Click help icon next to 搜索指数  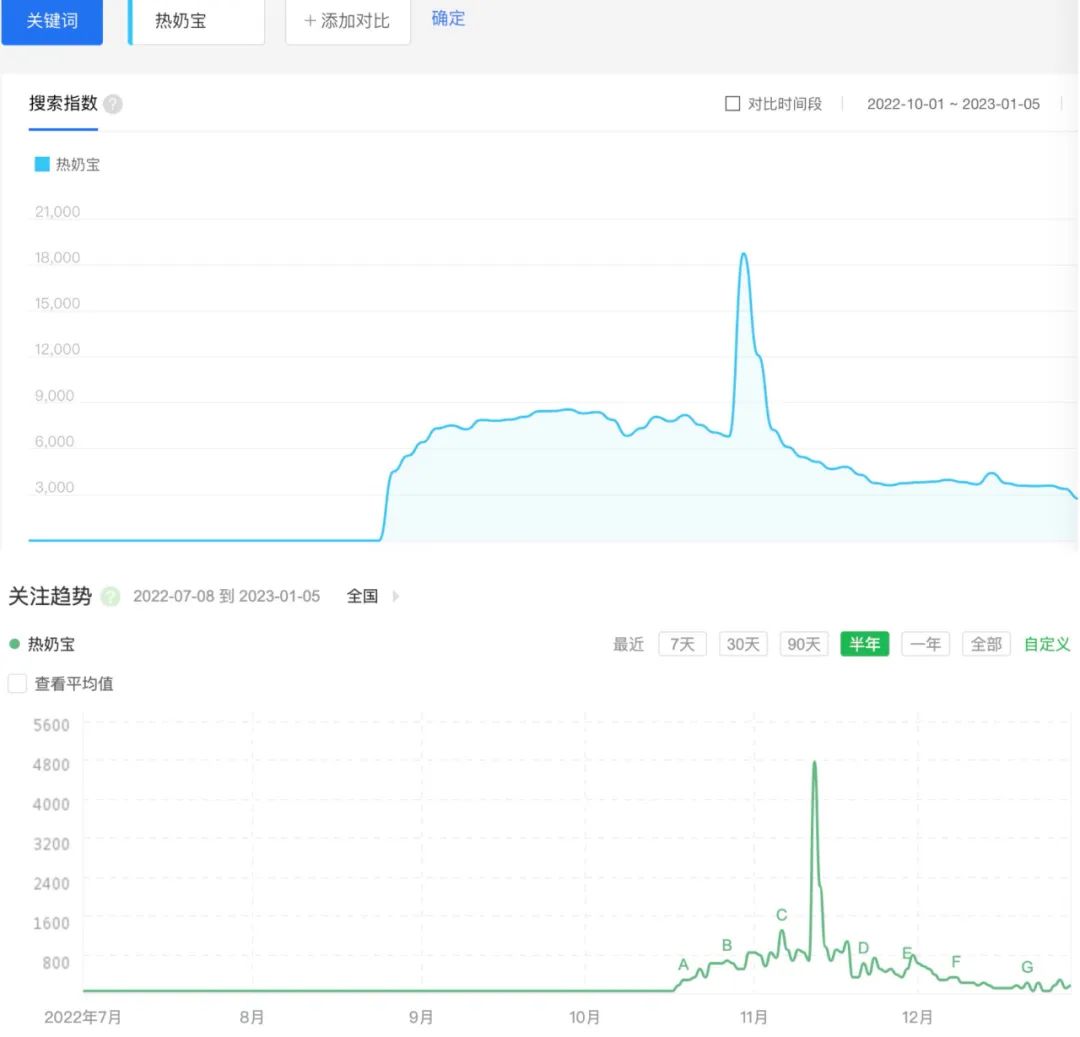click(x=113, y=104)
